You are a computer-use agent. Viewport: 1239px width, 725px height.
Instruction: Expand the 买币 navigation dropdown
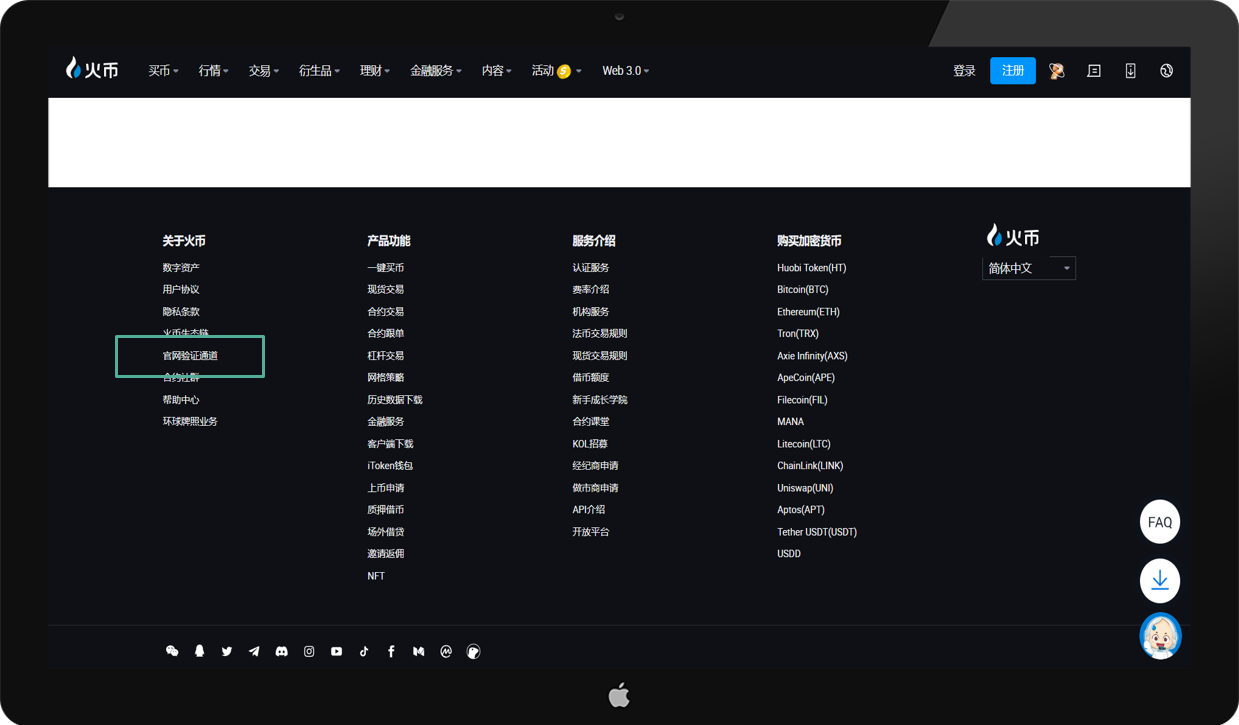click(163, 71)
